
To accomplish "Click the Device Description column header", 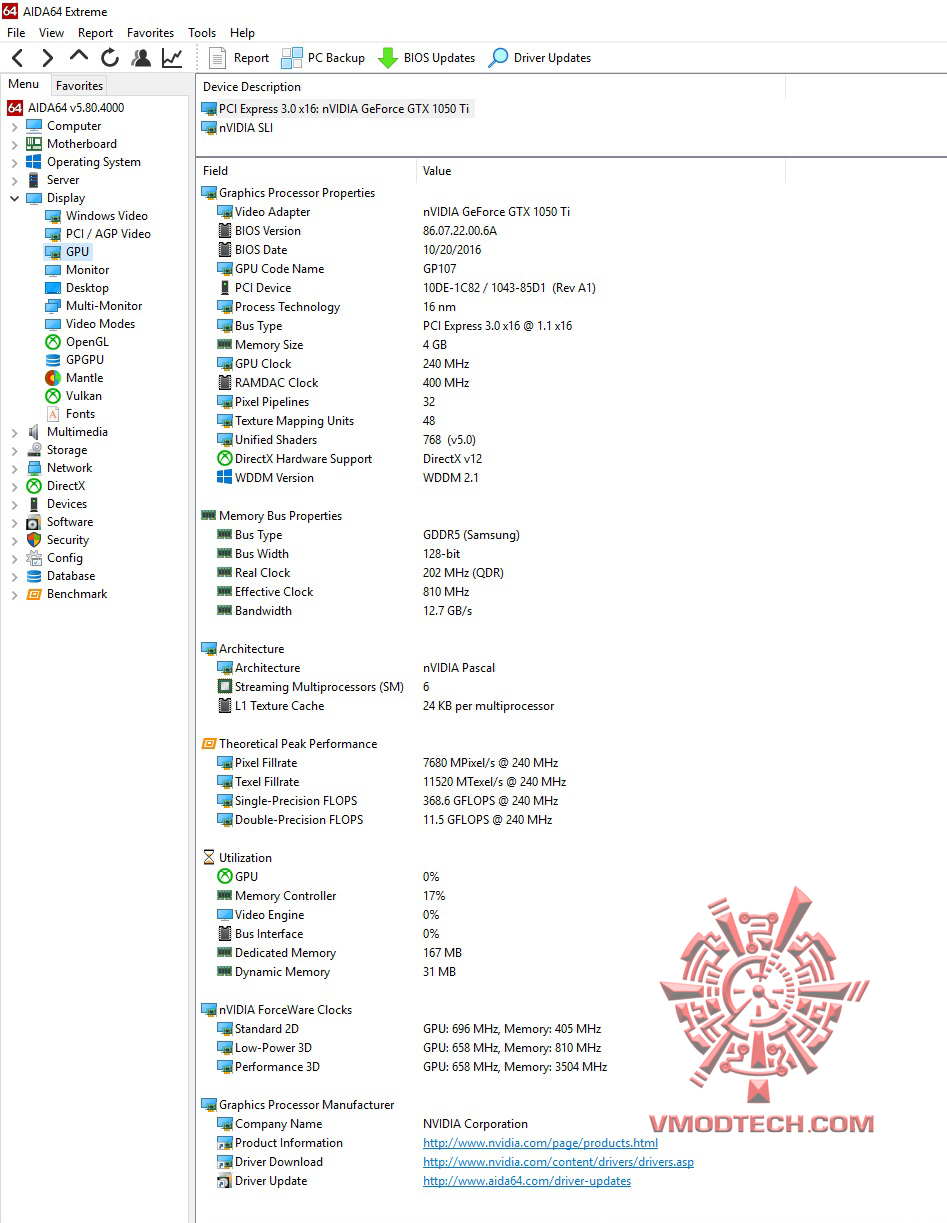I will pos(491,87).
